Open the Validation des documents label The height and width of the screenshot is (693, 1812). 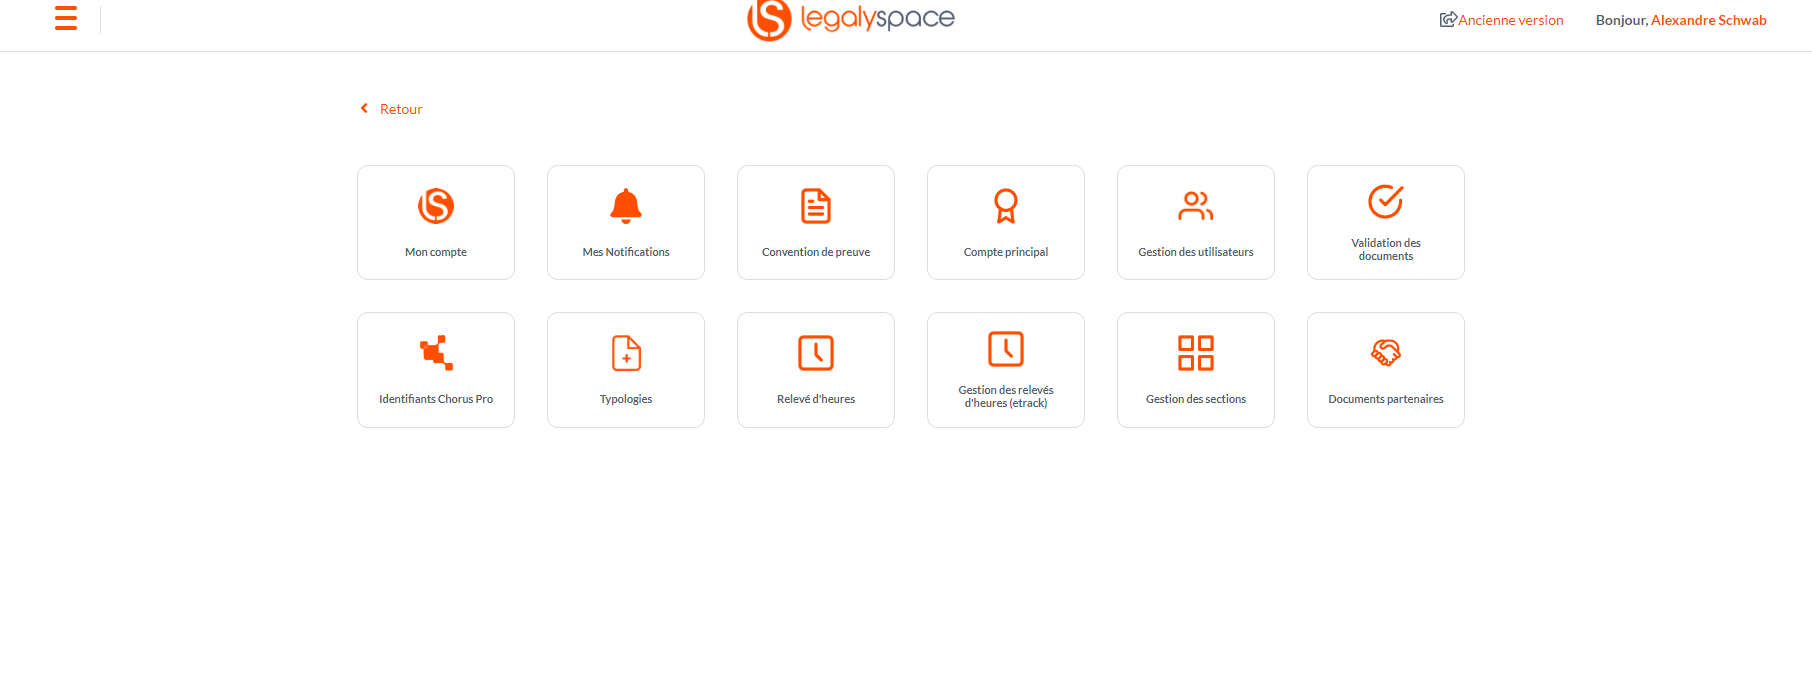pyautogui.click(x=1386, y=249)
